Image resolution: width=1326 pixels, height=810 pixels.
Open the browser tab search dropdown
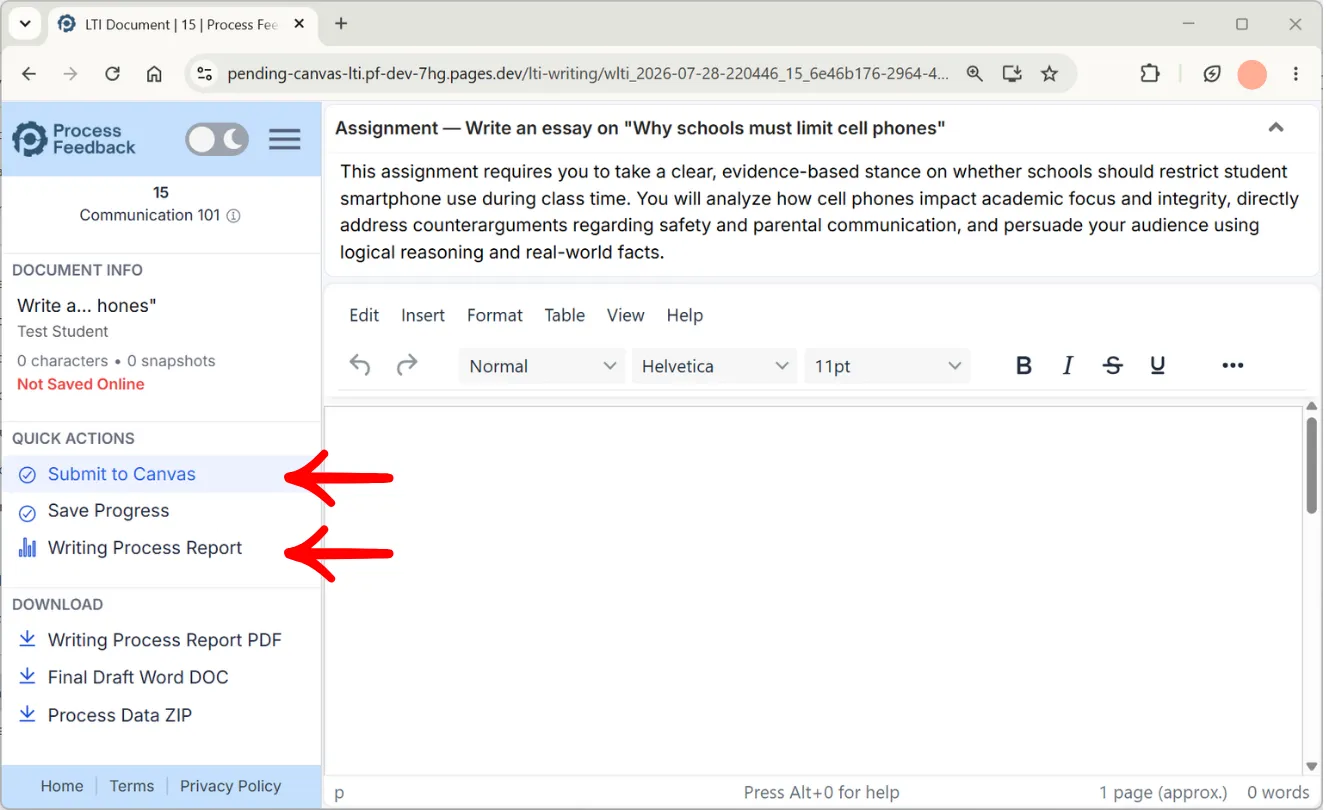tap(25, 23)
